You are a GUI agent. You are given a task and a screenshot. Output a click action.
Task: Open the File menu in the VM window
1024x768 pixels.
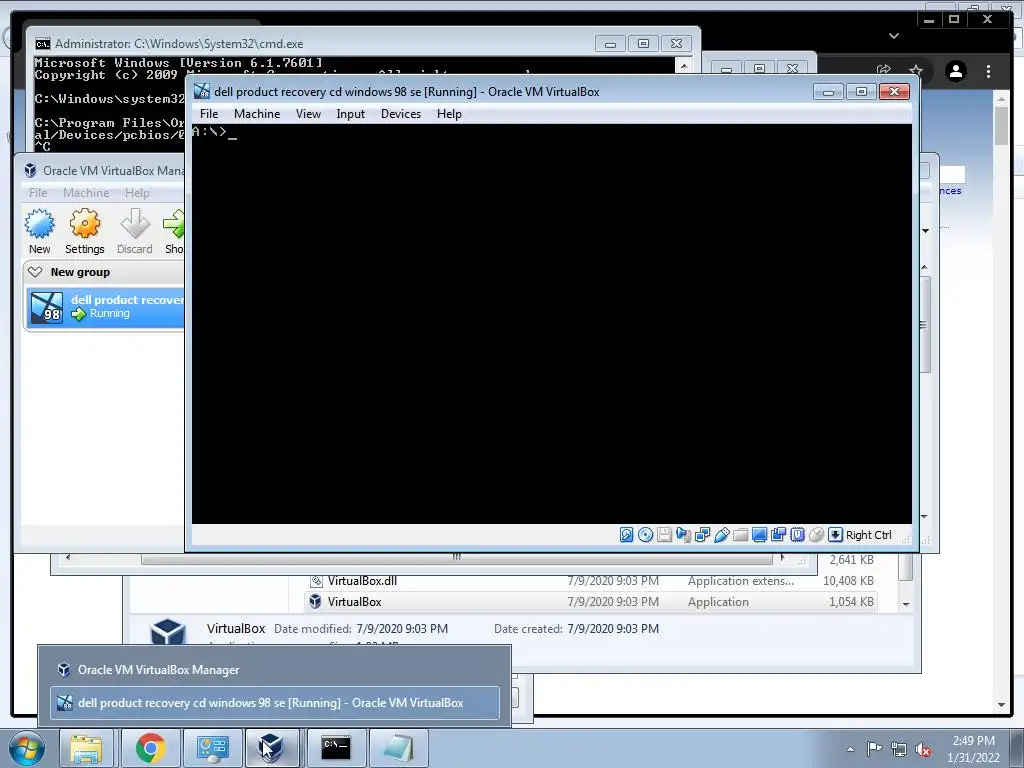[x=209, y=114]
